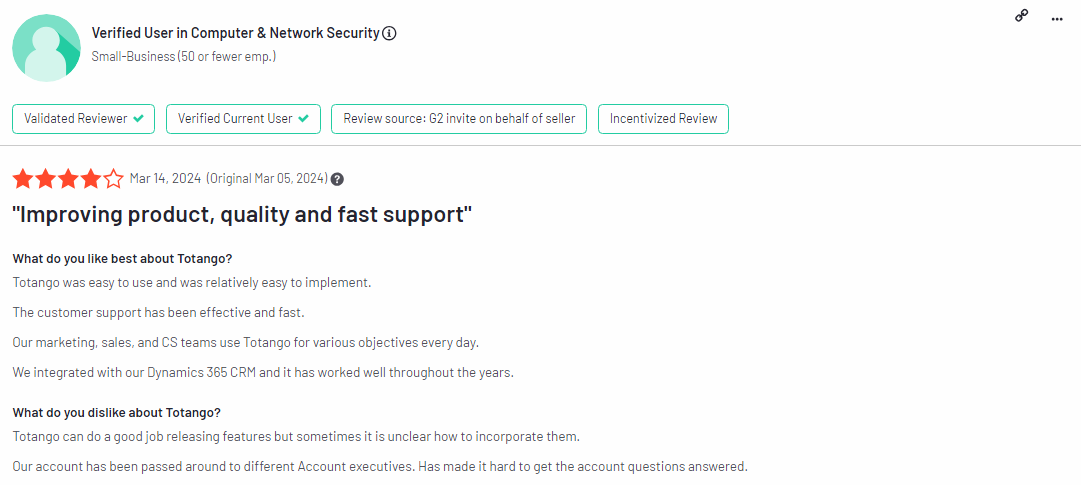Click the checkmark in Validated Reviewer badge

138,118
